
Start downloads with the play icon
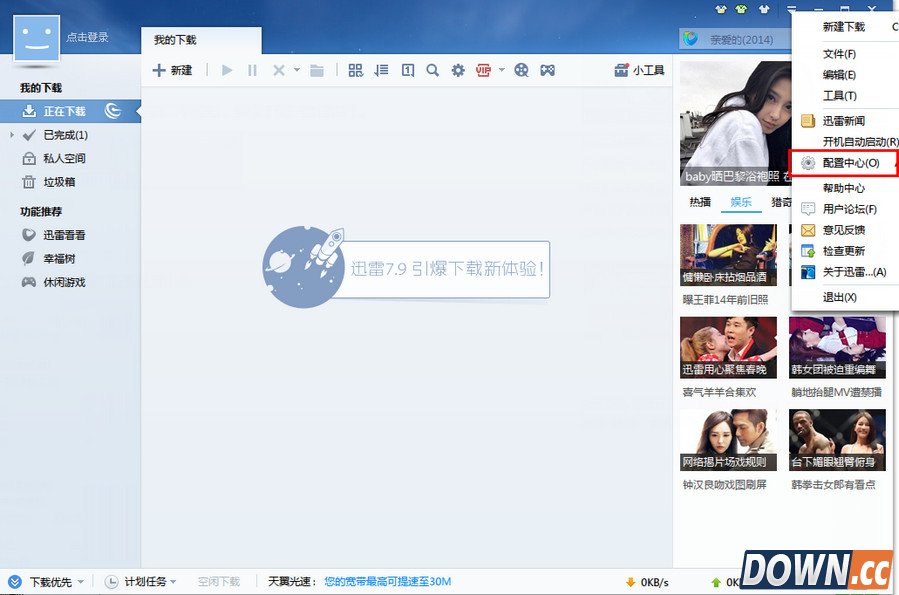click(226, 70)
